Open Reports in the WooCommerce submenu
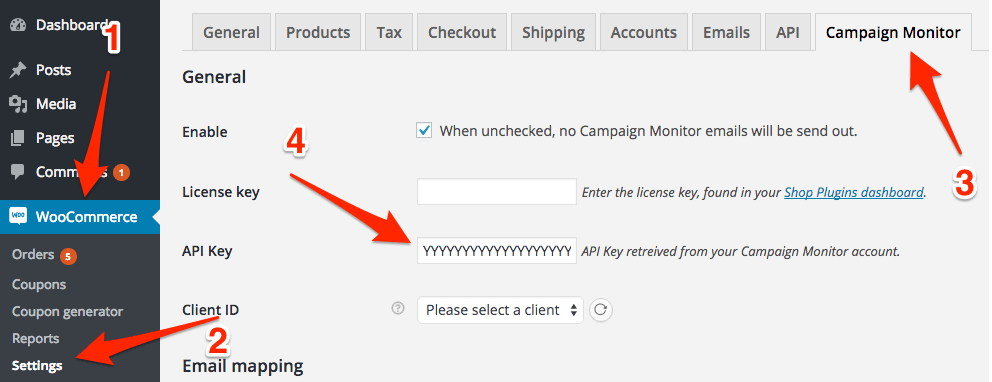 [35, 339]
